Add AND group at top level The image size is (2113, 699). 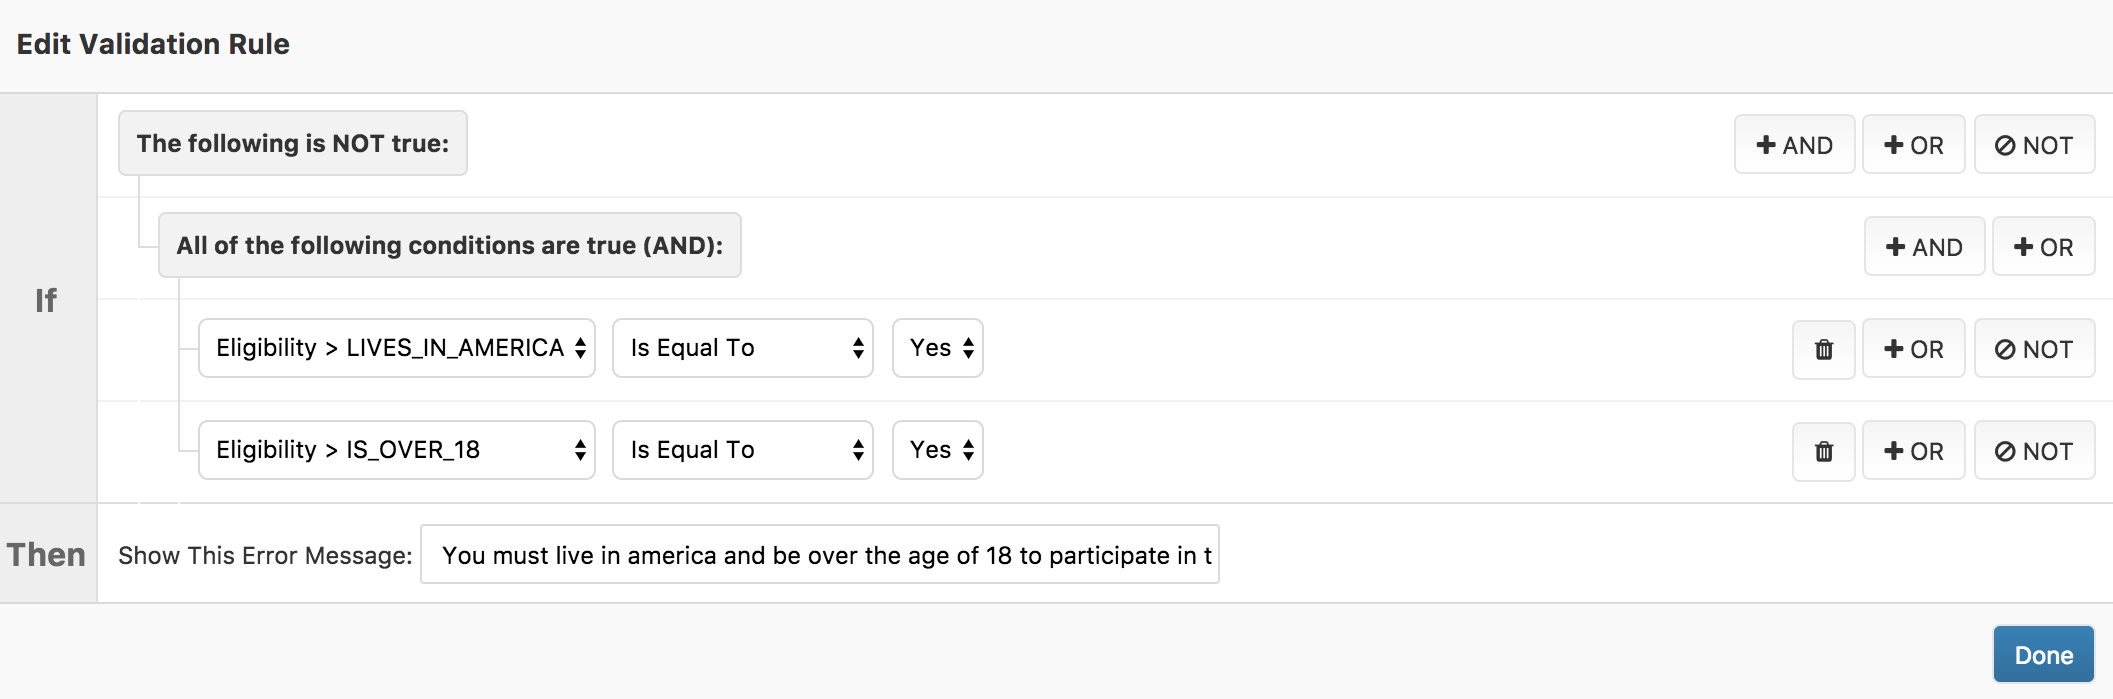(1794, 145)
